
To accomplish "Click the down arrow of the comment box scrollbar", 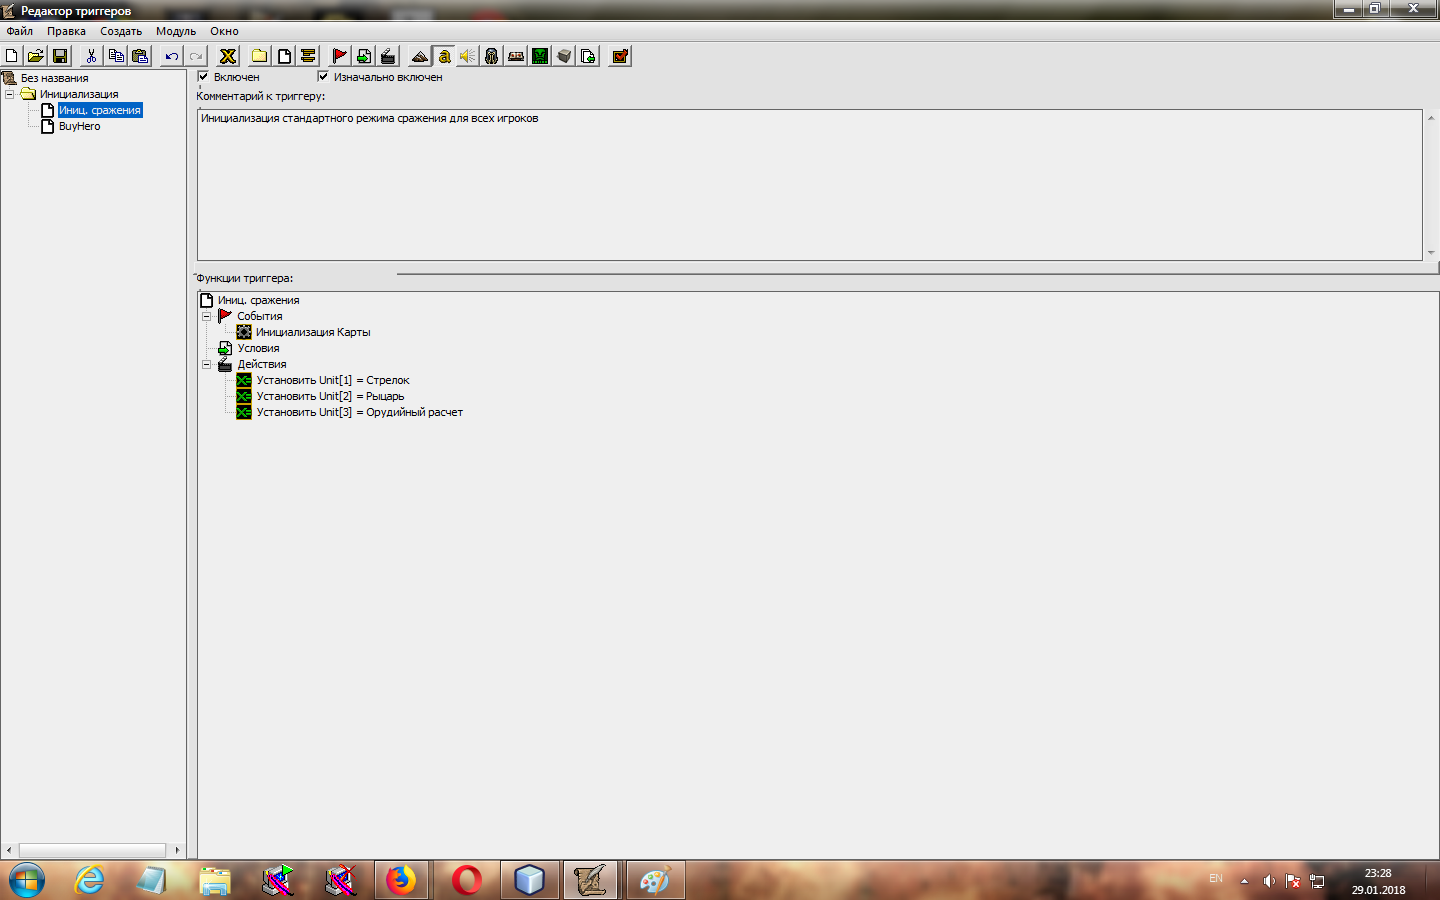I will point(1431,252).
